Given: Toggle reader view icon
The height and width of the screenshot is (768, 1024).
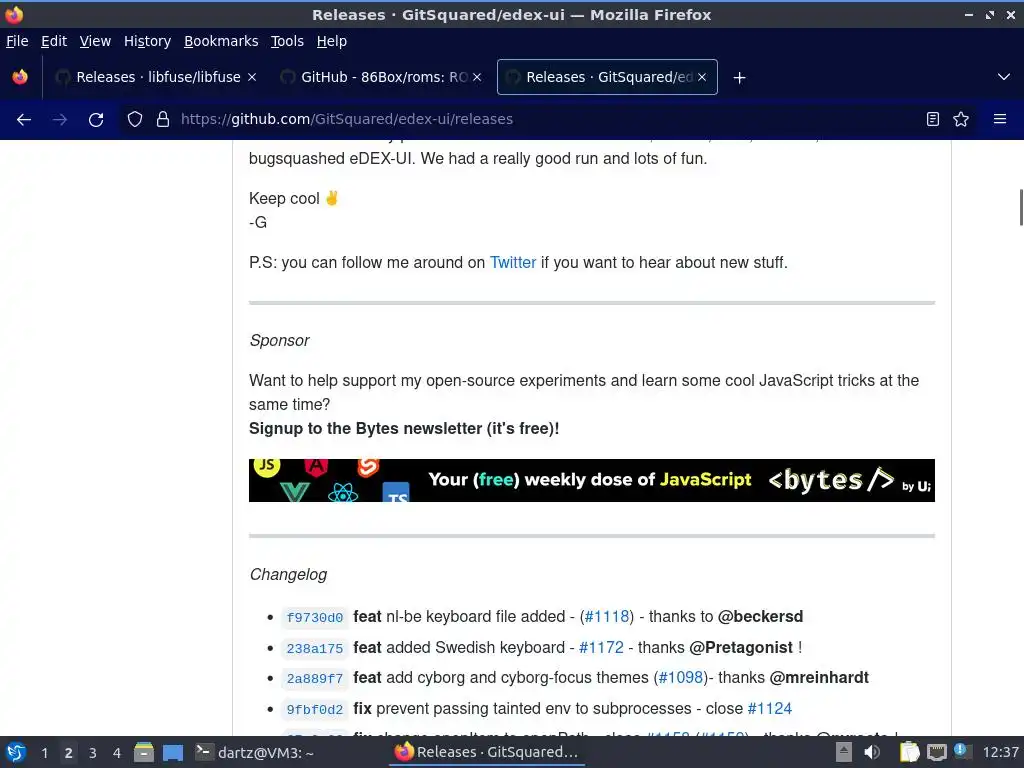Looking at the screenshot, I should pyautogui.click(x=933, y=119).
